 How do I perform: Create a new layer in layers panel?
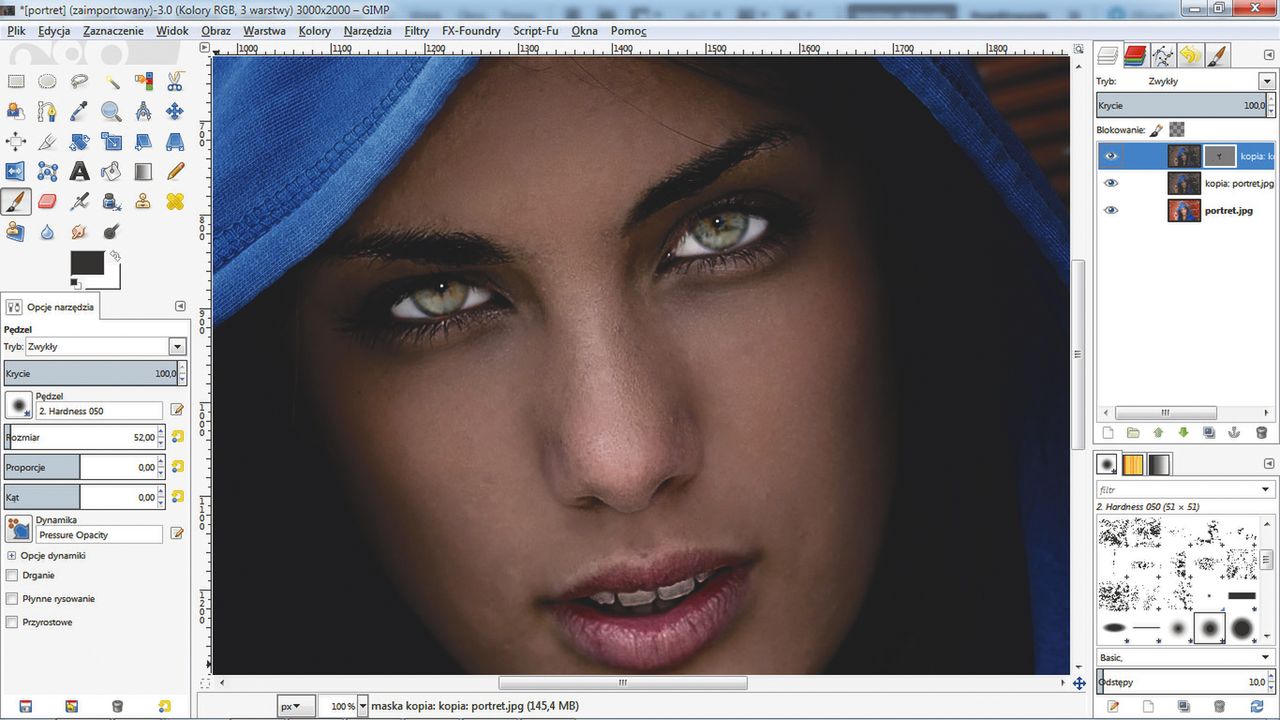1107,433
